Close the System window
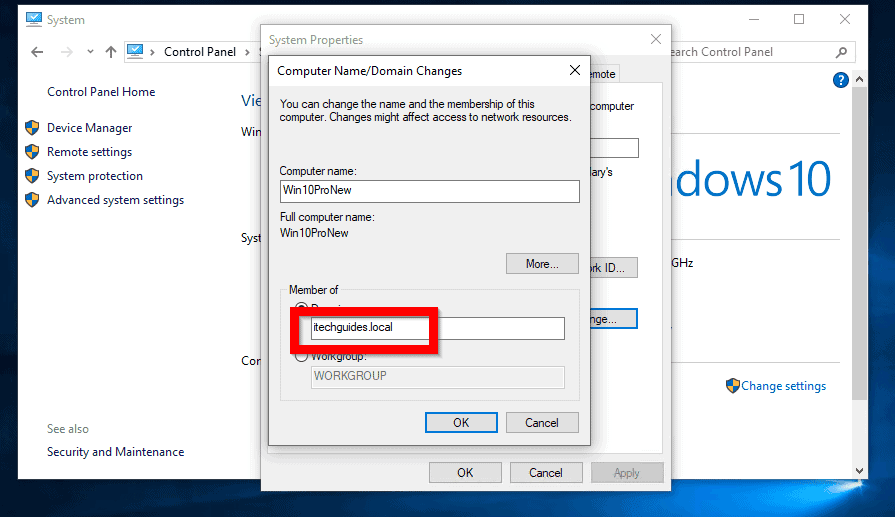The width and height of the screenshot is (895, 517). (x=845, y=19)
